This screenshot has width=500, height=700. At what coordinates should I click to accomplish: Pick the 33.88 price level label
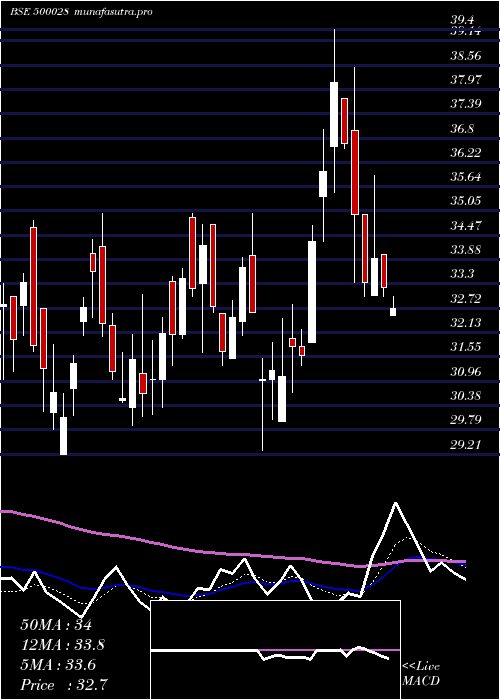pos(465,250)
